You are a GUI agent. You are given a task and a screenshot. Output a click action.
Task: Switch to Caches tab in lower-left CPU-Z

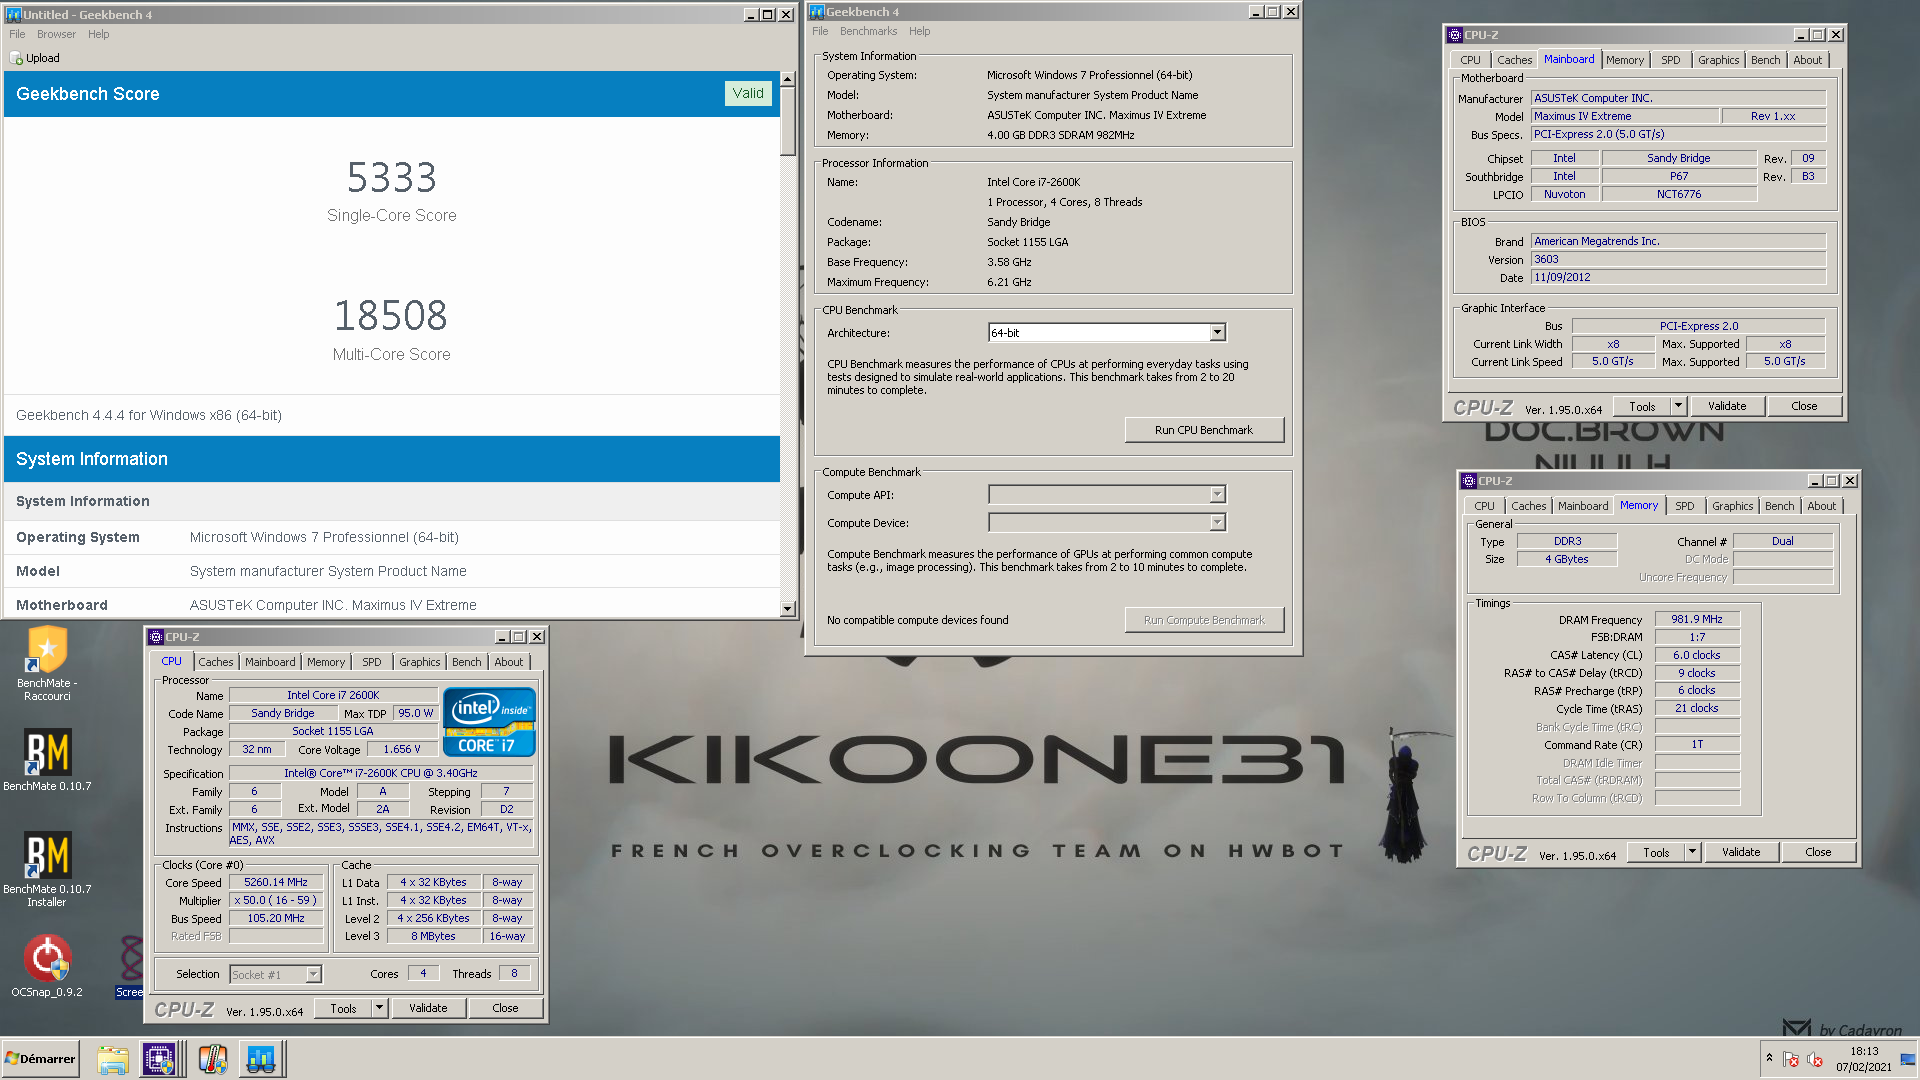(215, 662)
